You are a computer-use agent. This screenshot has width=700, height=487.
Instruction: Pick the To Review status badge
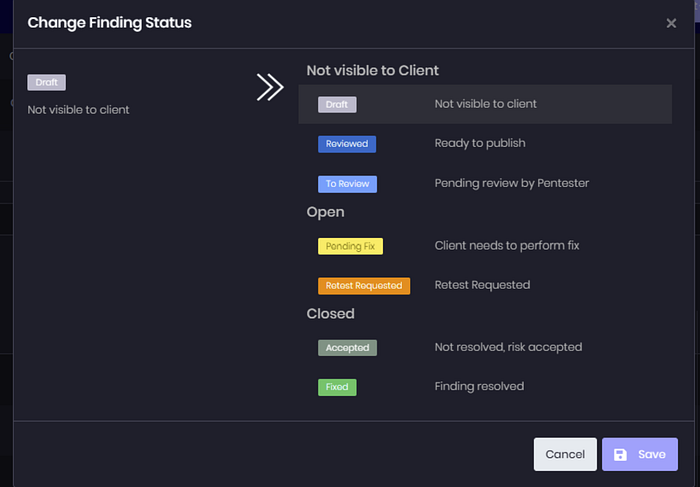point(347,184)
